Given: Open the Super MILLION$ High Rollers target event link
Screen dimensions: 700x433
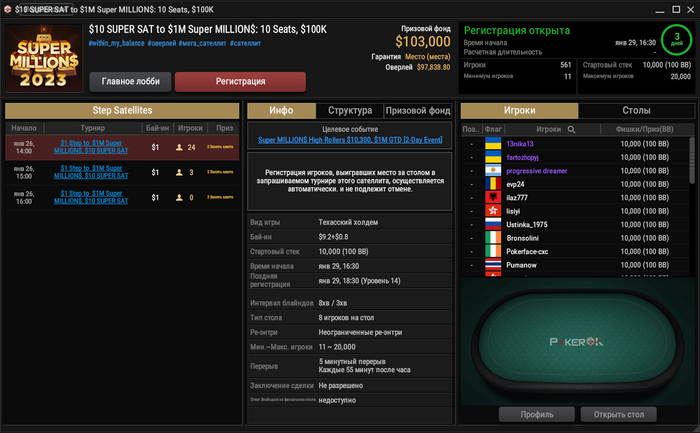Looking at the screenshot, I should 350,140.
